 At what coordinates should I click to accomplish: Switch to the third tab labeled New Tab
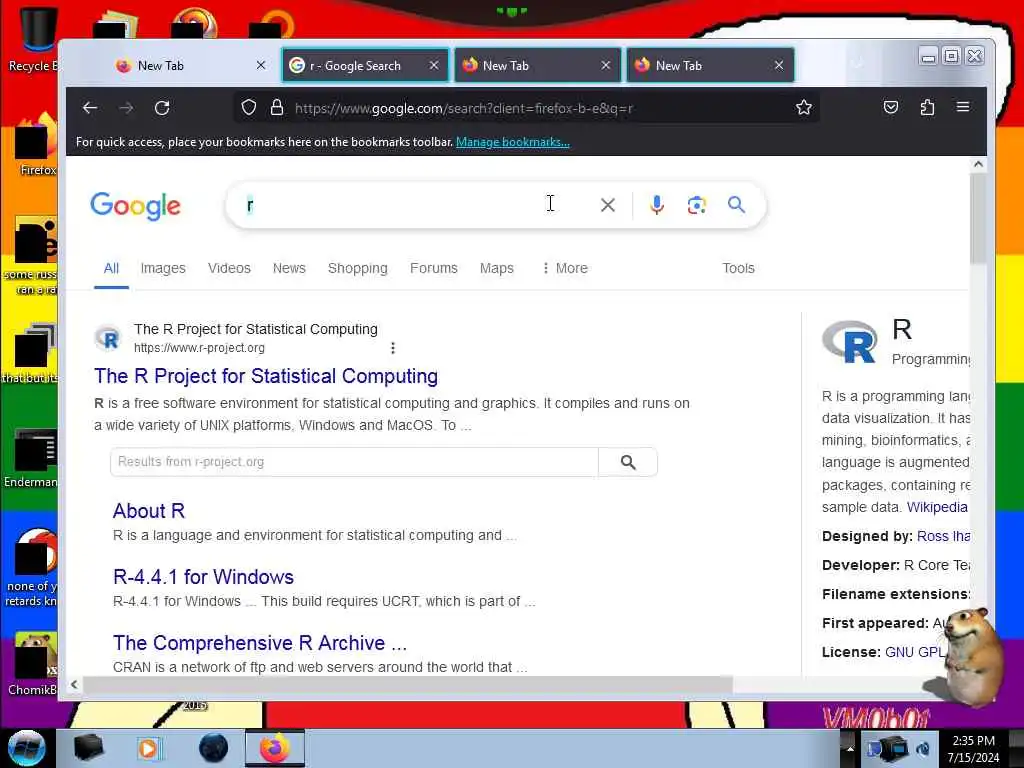(537, 65)
